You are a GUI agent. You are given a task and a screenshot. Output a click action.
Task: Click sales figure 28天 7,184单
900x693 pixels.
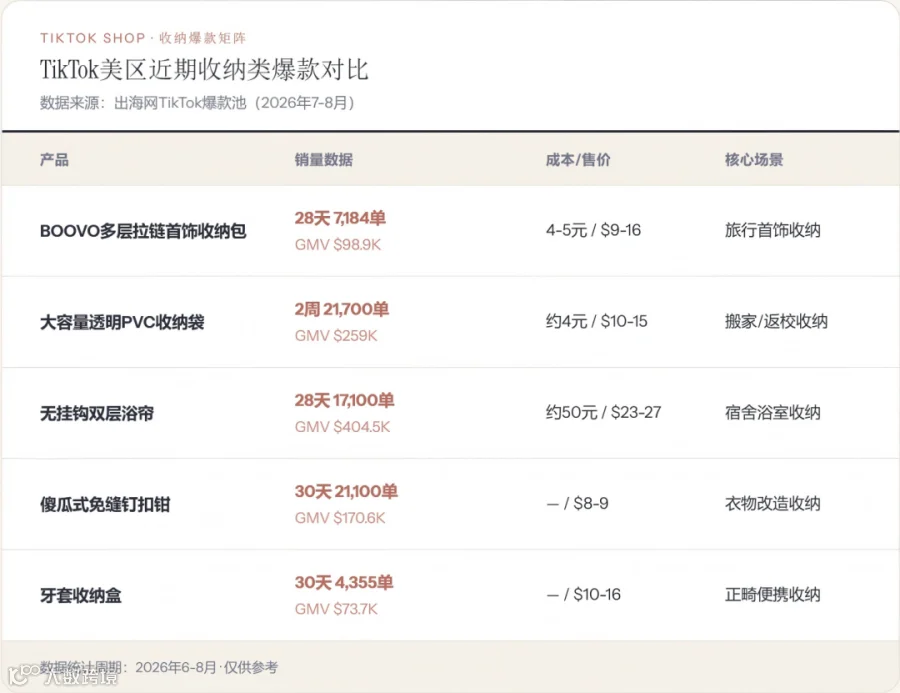click(340, 218)
